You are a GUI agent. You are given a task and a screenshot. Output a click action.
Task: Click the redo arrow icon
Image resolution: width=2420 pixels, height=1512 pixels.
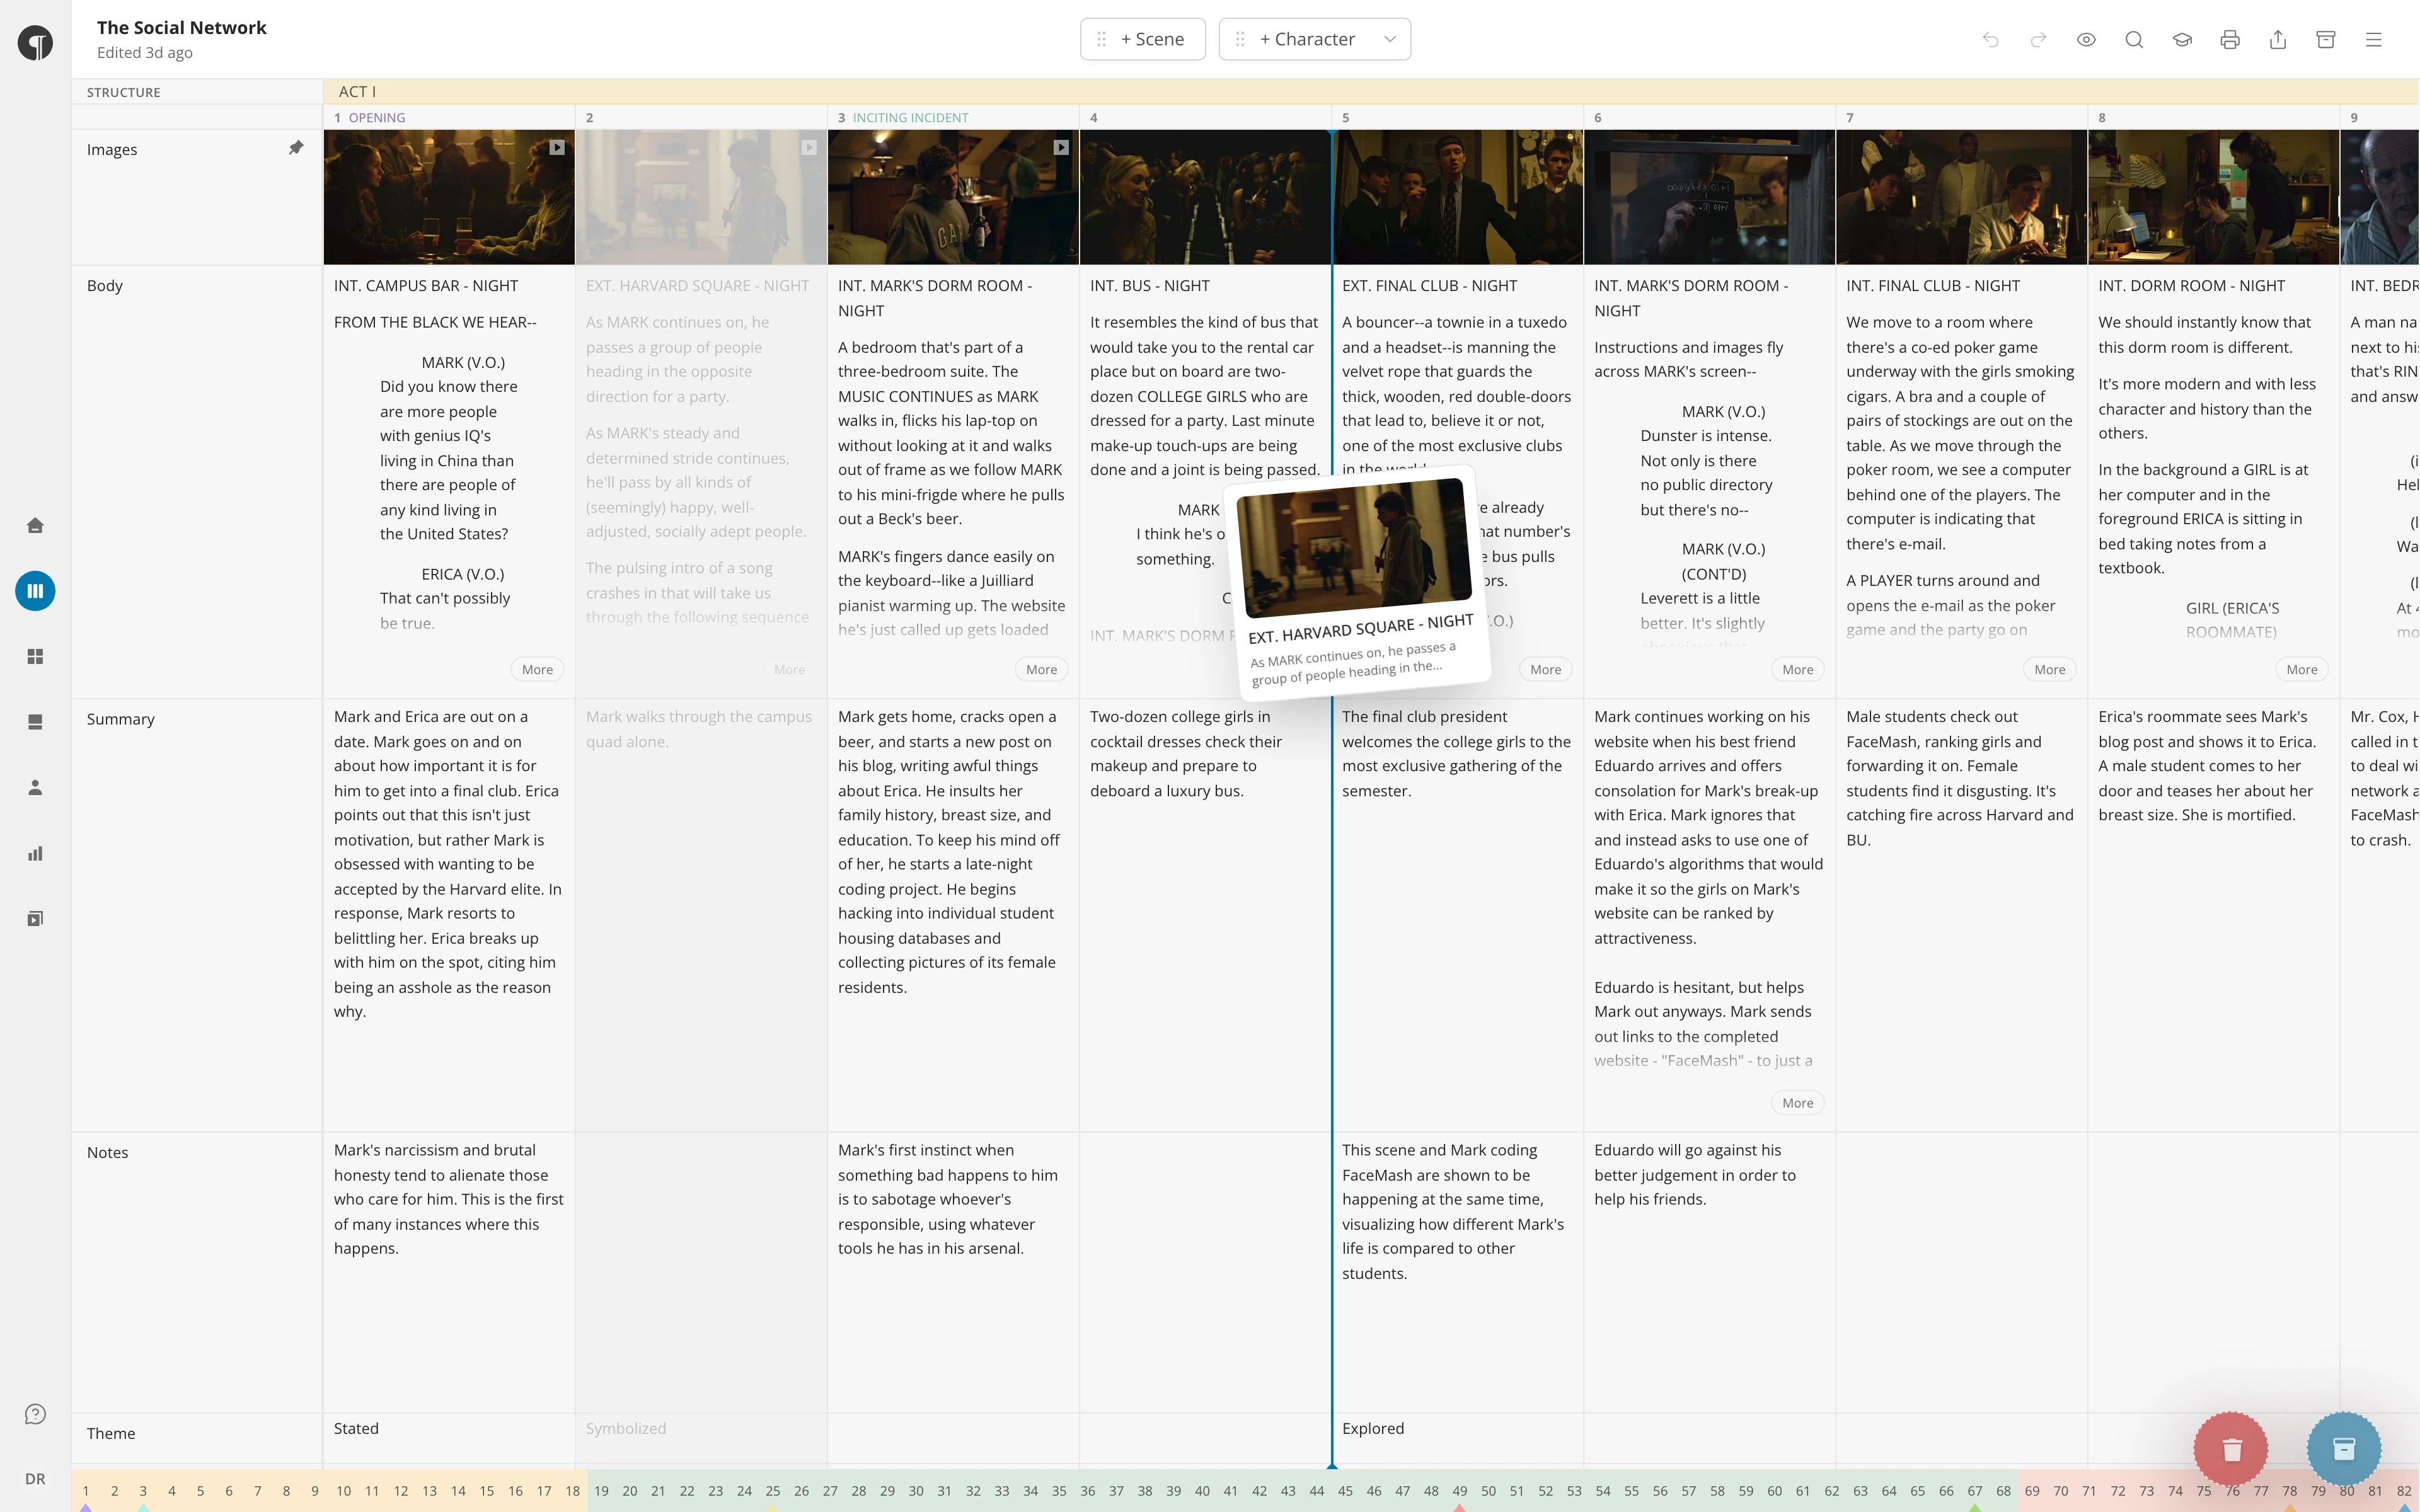2038,40
